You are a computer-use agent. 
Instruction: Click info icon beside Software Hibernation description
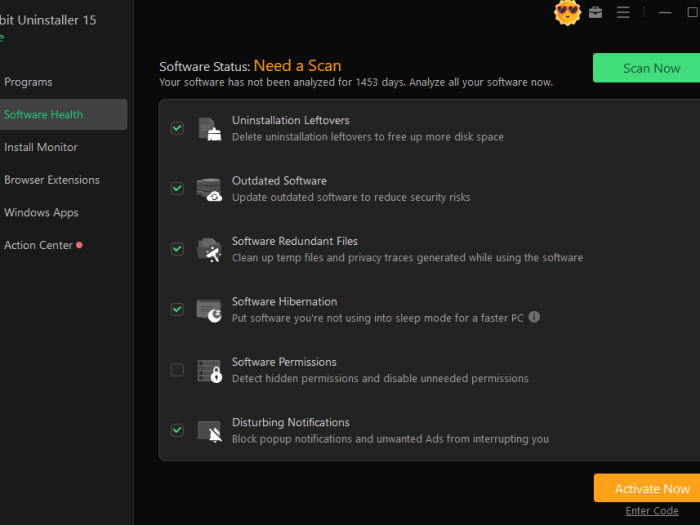tap(534, 317)
